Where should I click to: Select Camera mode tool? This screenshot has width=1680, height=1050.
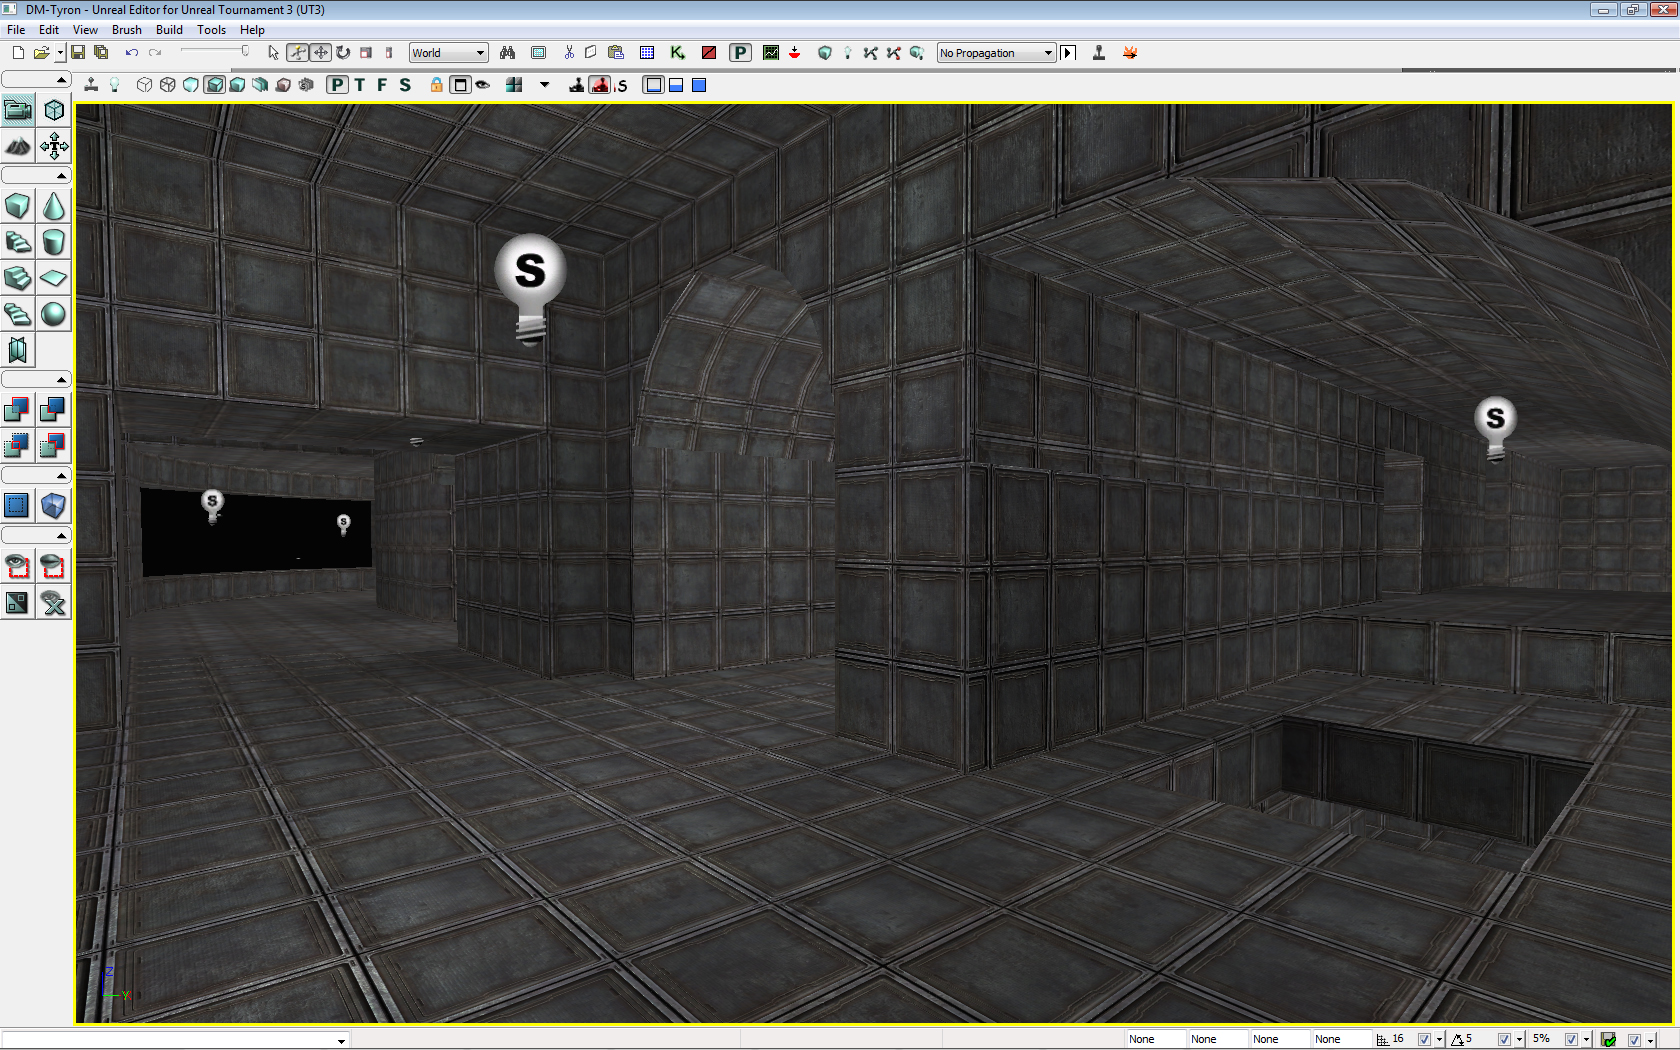18,110
